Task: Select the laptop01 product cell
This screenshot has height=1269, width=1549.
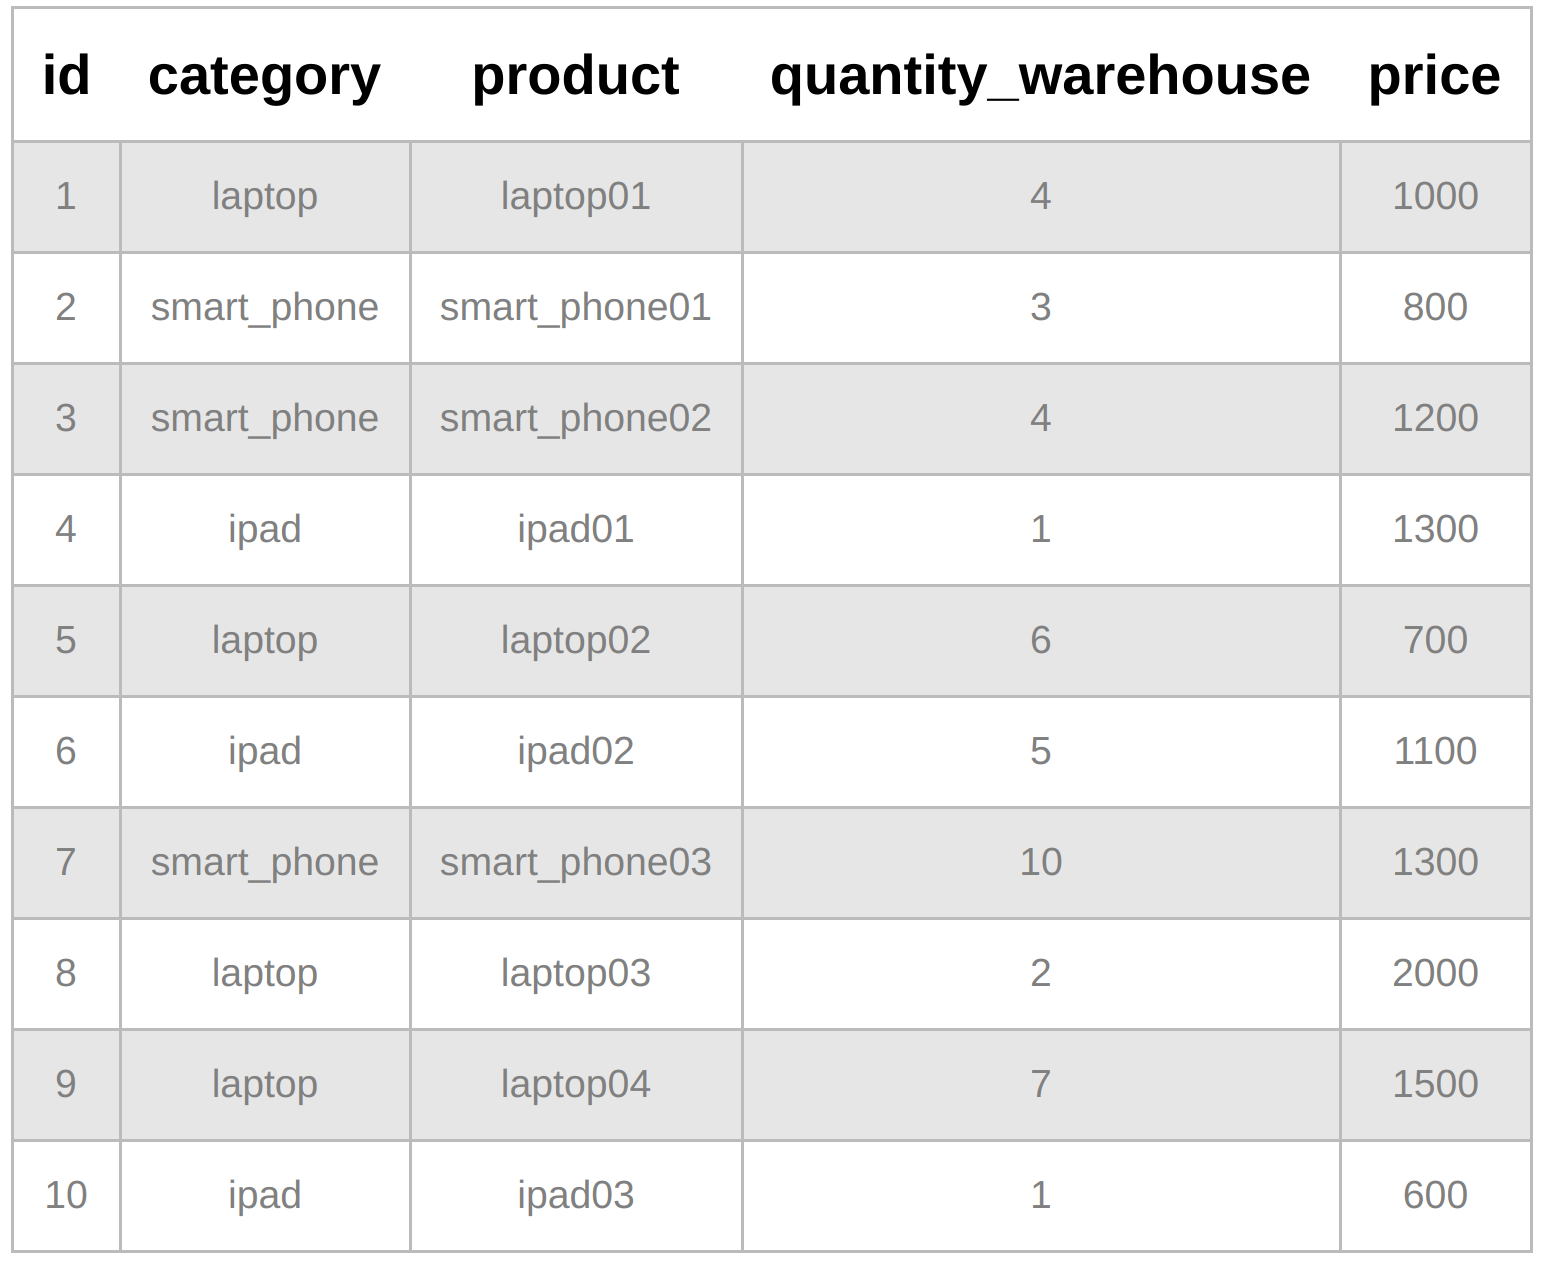Action: tap(575, 196)
